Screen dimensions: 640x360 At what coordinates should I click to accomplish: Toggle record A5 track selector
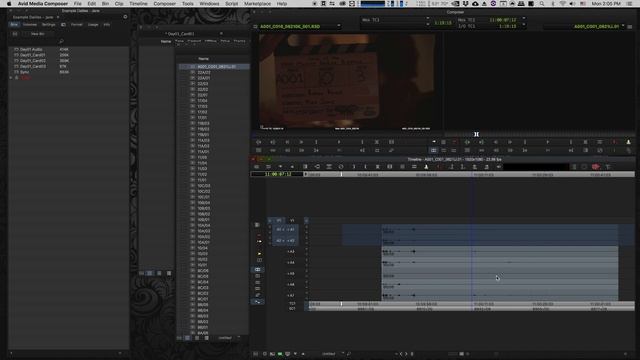coord(291,273)
